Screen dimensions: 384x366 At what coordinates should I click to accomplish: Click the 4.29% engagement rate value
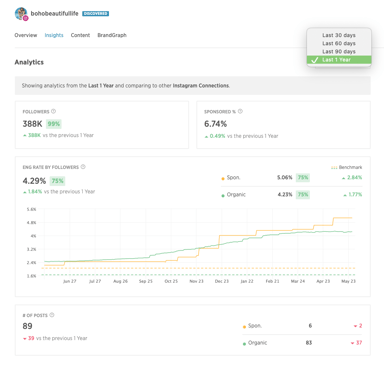(x=34, y=181)
